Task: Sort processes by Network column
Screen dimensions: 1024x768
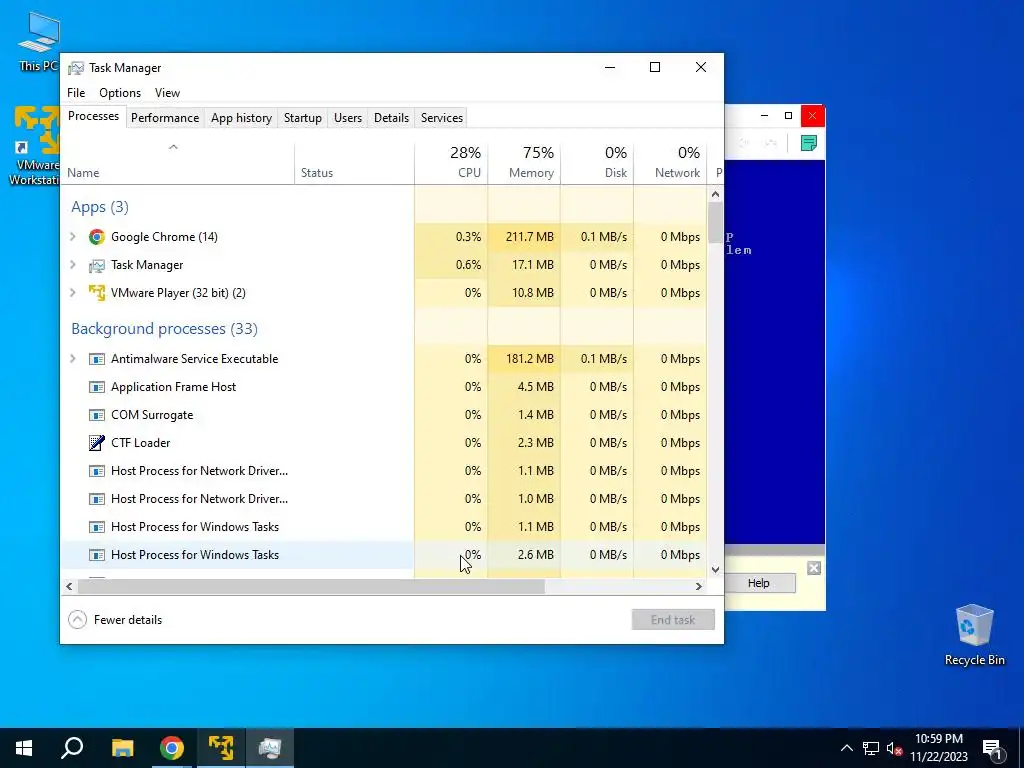Action: [x=670, y=163]
